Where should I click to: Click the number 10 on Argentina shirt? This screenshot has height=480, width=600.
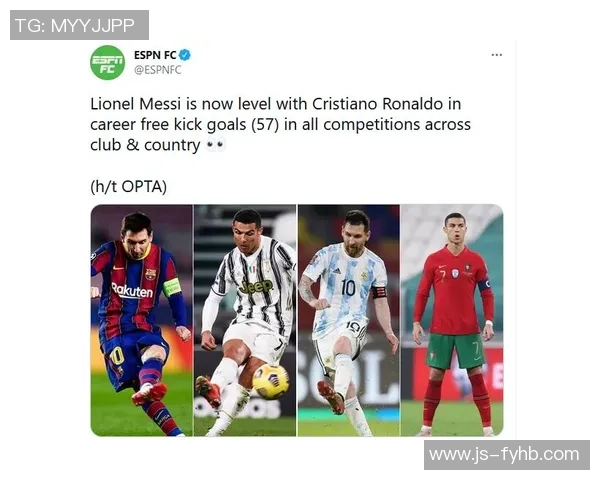click(x=348, y=287)
